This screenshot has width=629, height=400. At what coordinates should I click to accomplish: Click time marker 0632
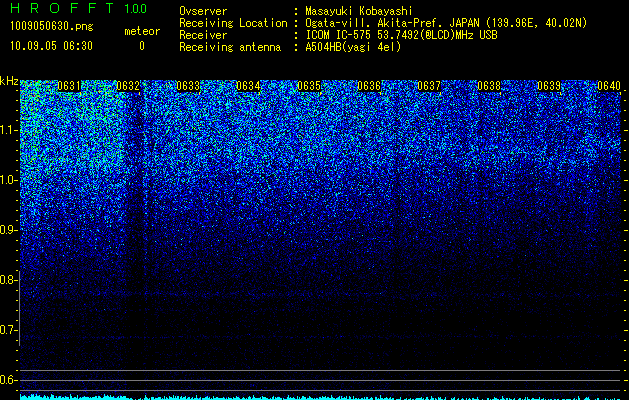[x=128, y=86]
